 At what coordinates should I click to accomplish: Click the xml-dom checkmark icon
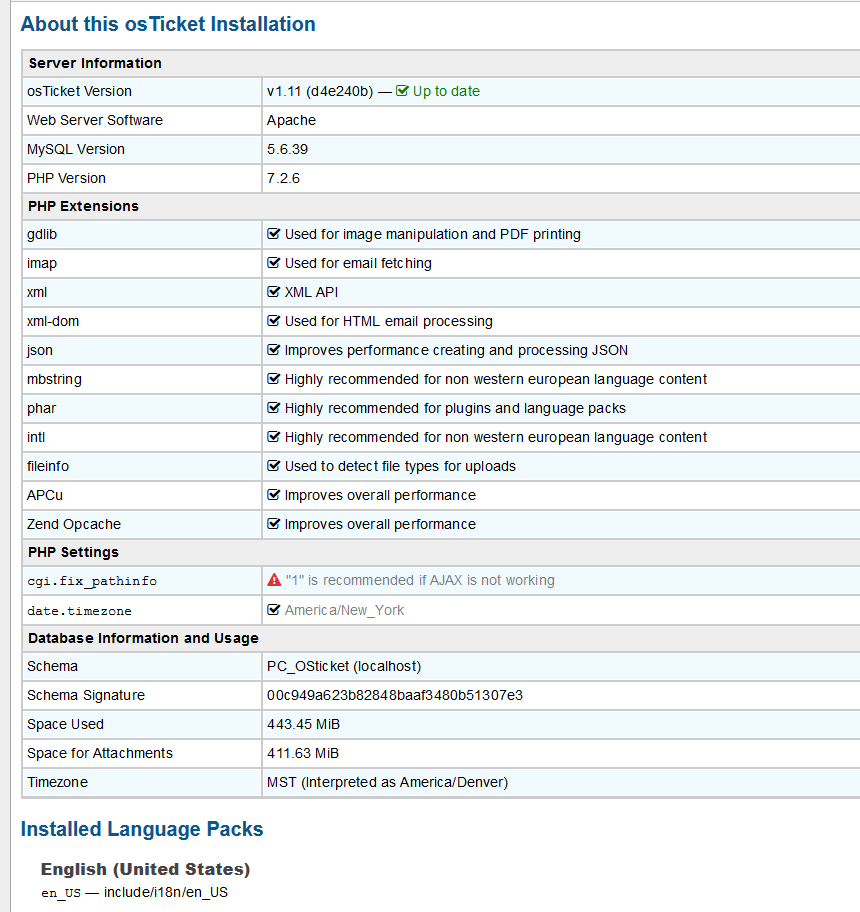coord(274,321)
